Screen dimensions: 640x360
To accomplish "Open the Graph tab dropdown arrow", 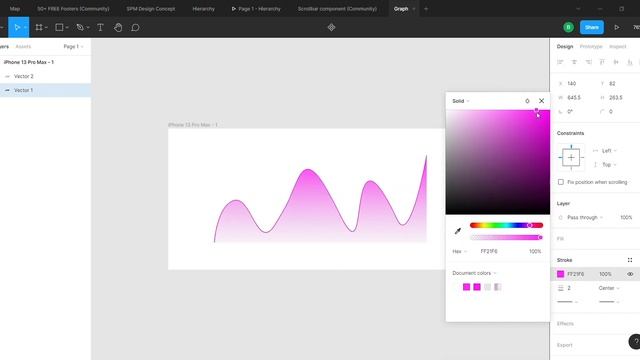I will point(414,9).
